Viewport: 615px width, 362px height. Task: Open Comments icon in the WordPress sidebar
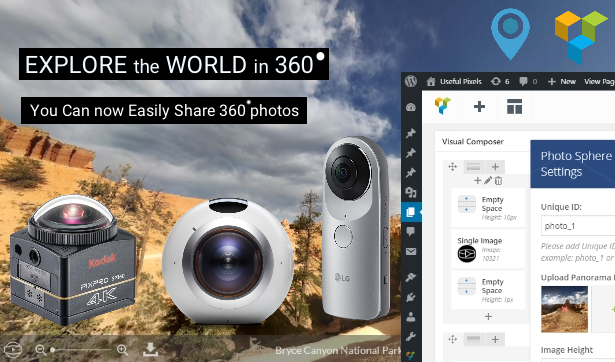[x=411, y=231]
